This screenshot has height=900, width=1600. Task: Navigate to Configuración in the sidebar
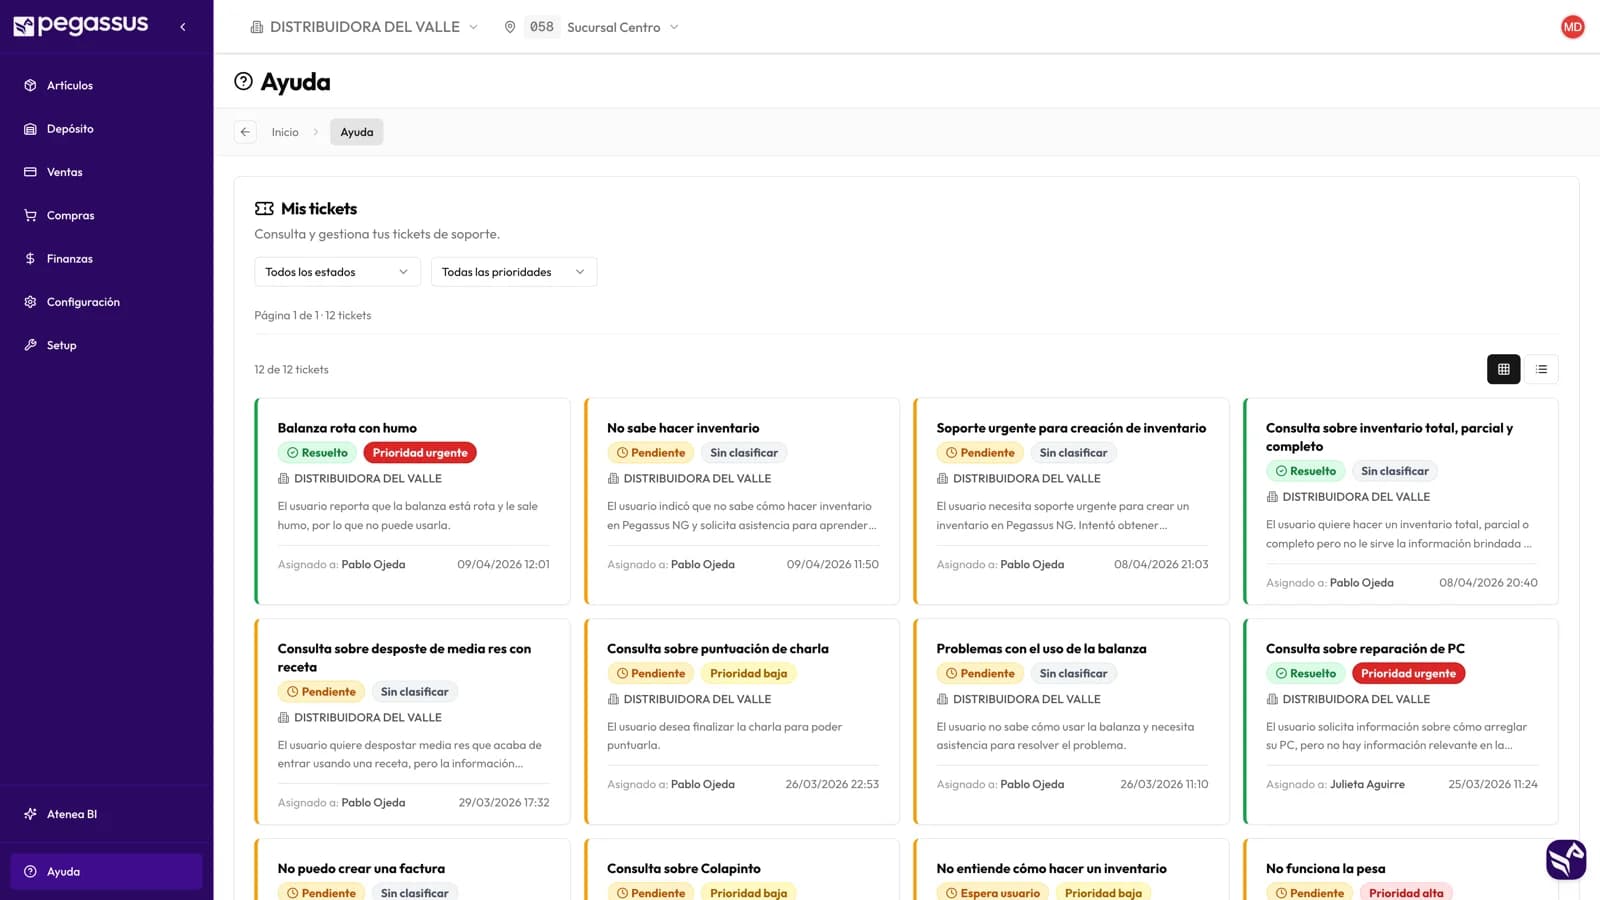click(106, 302)
